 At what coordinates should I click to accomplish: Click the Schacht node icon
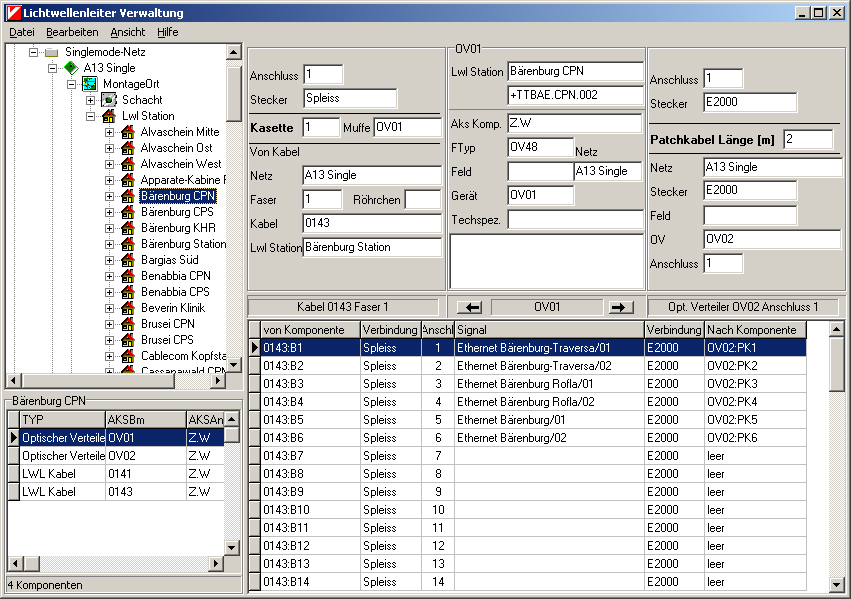(x=109, y=100)
